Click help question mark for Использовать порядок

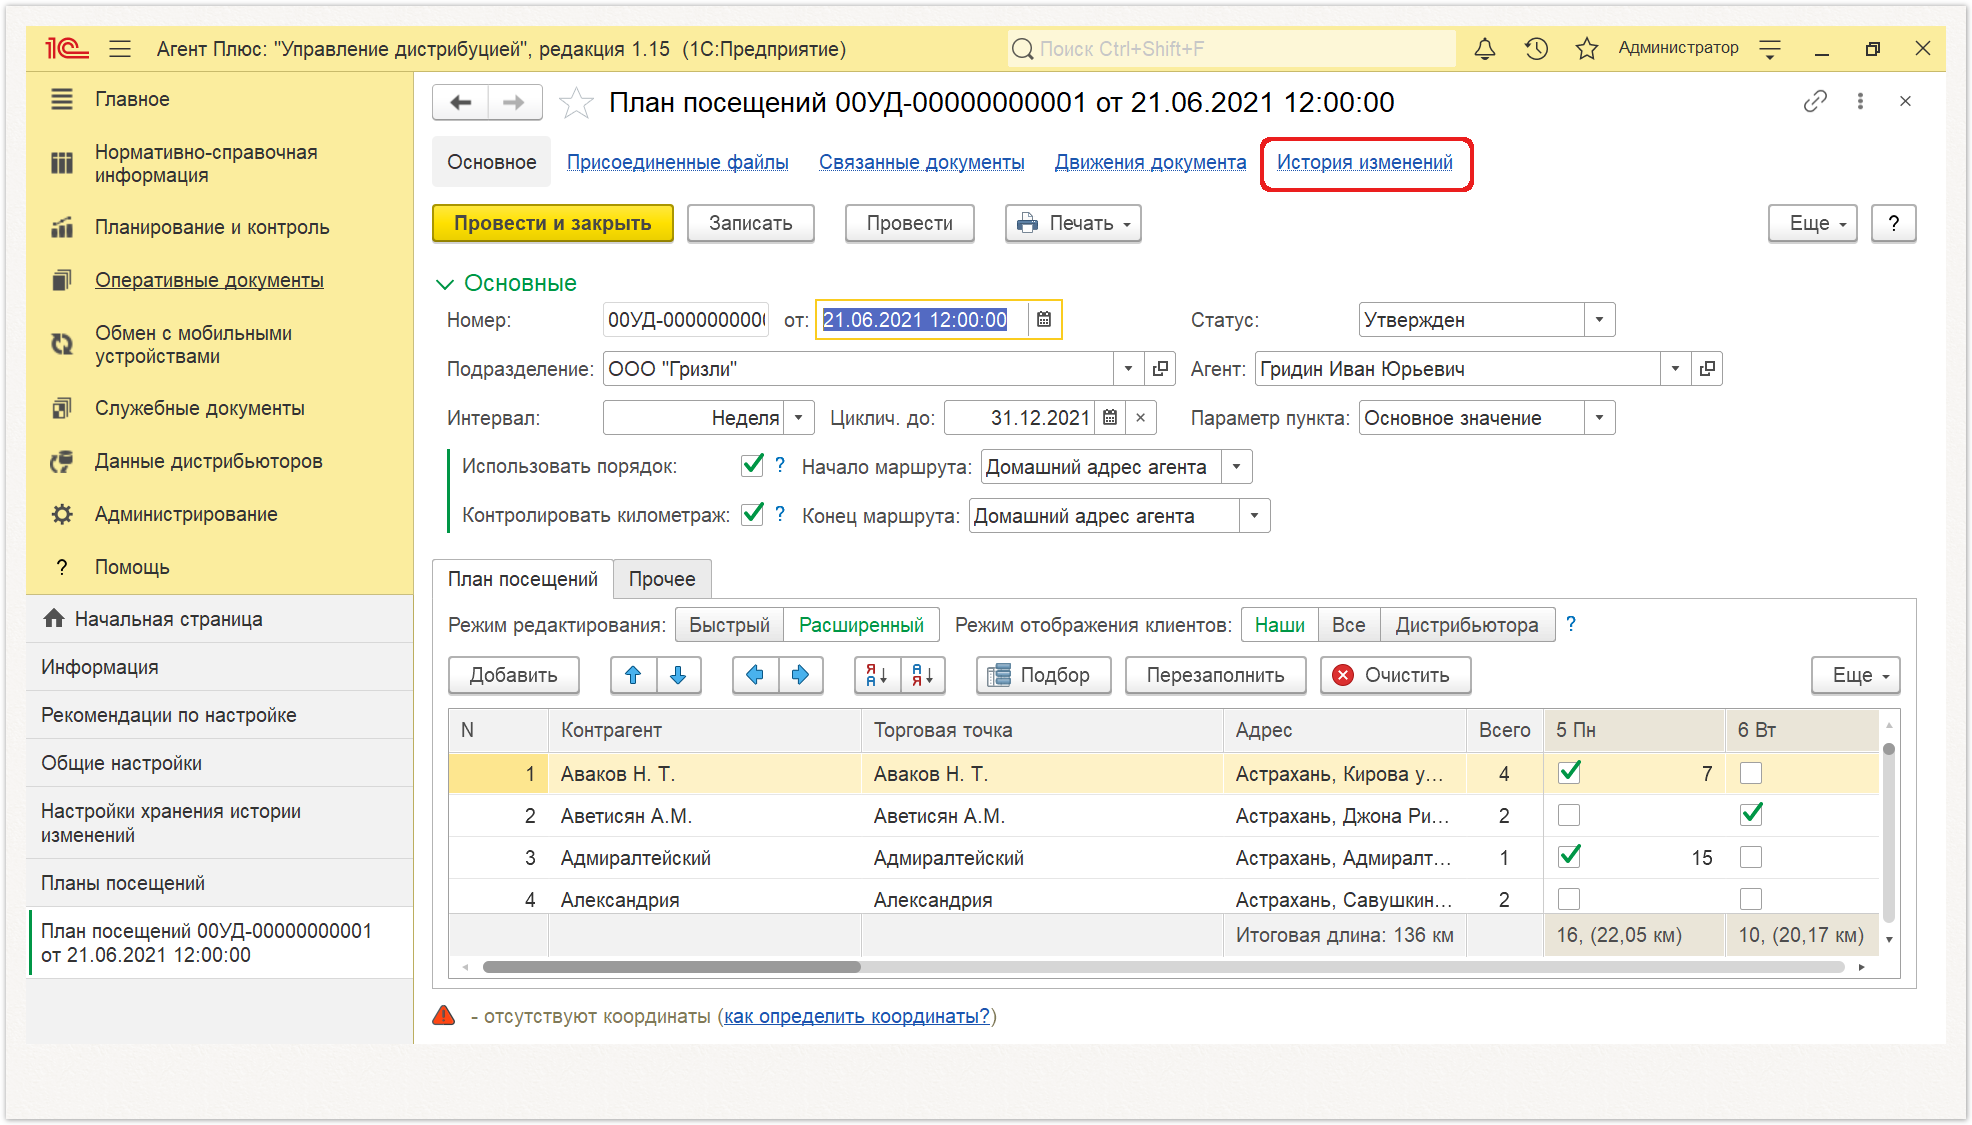[780, 465]
